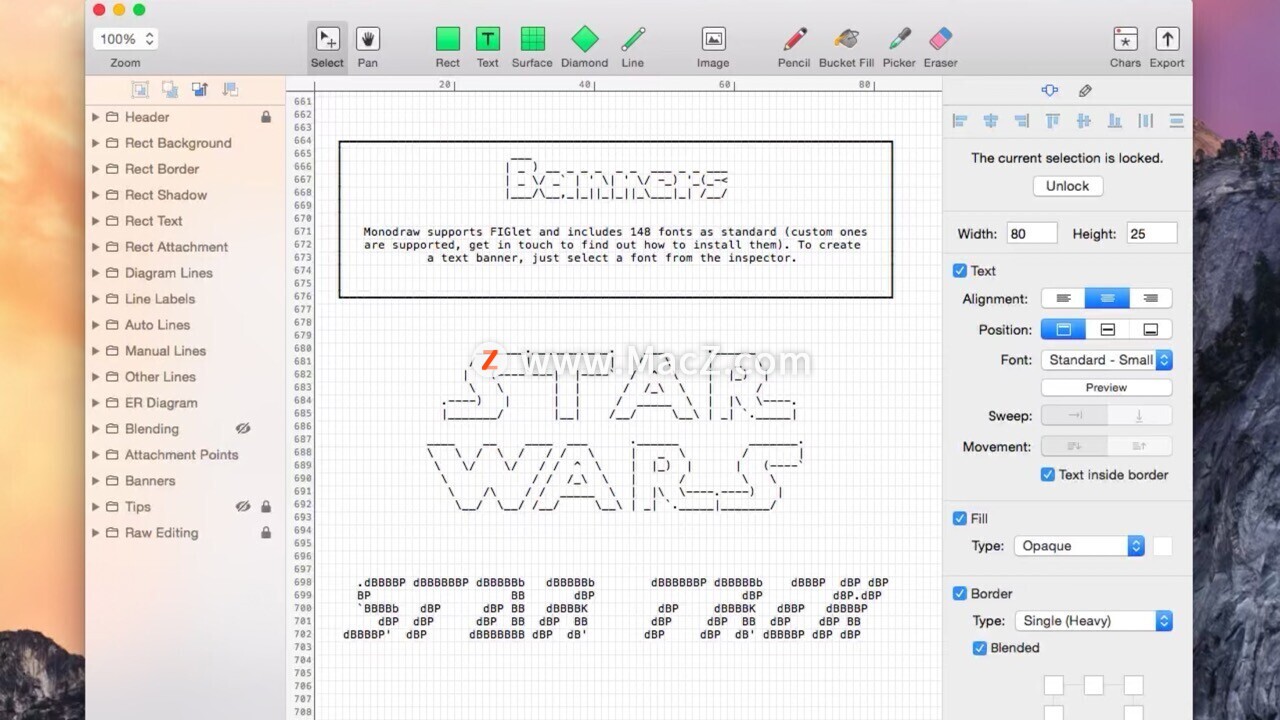Screen dimensions: 1280x720
Task: Select the Other Lines layer row
Action: click(x=185, y=377)
